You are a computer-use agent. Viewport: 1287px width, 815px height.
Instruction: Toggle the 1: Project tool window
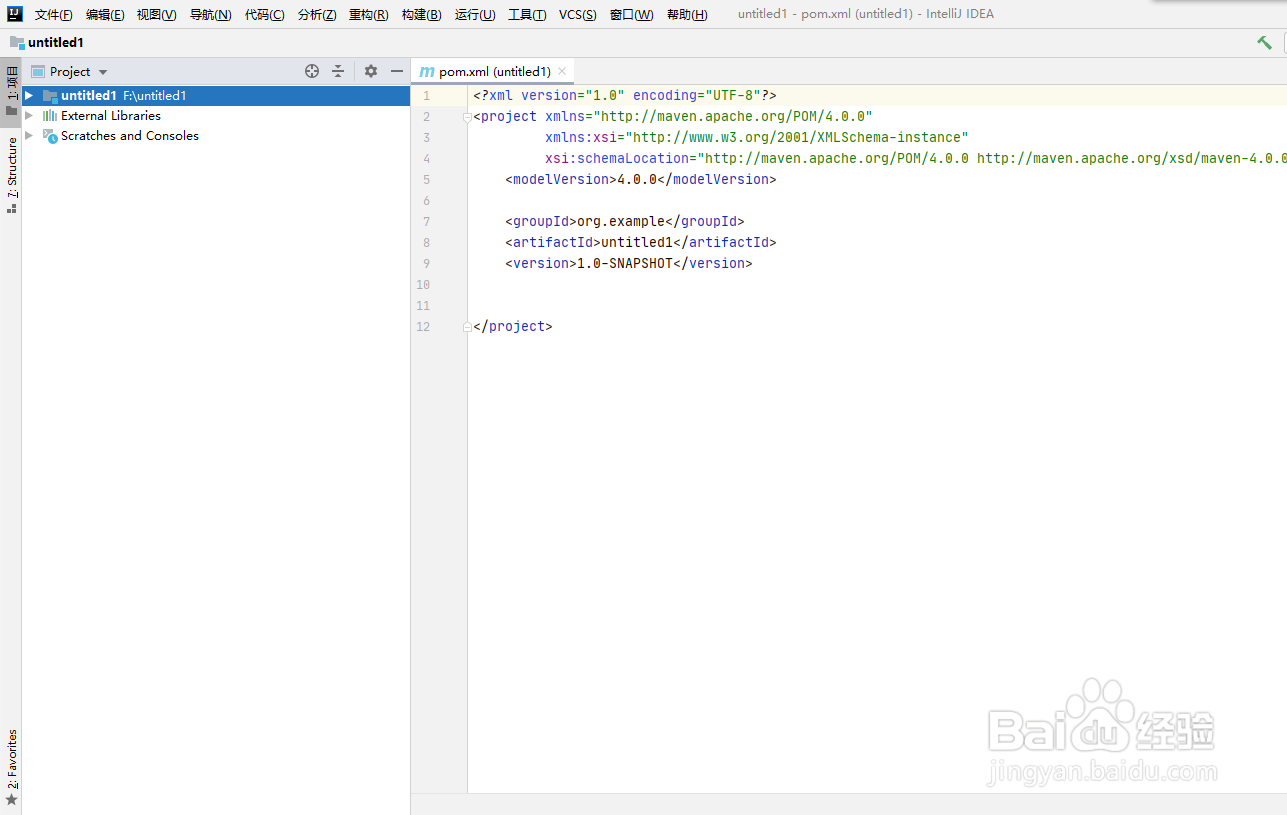pos(11,92)
